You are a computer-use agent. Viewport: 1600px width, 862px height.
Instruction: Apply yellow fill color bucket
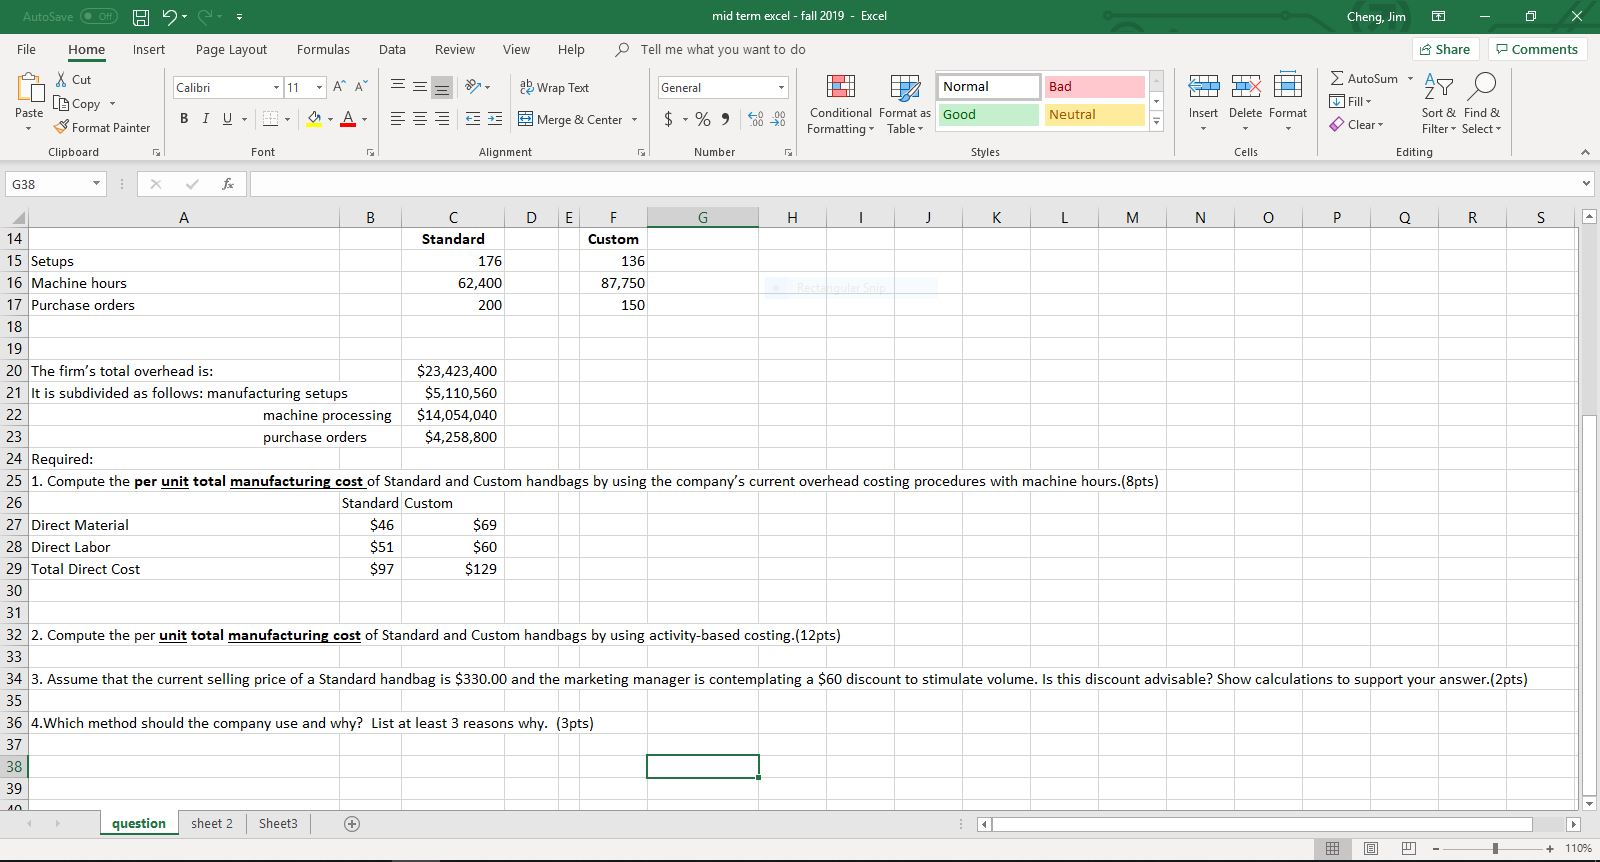tap(314, 120)
